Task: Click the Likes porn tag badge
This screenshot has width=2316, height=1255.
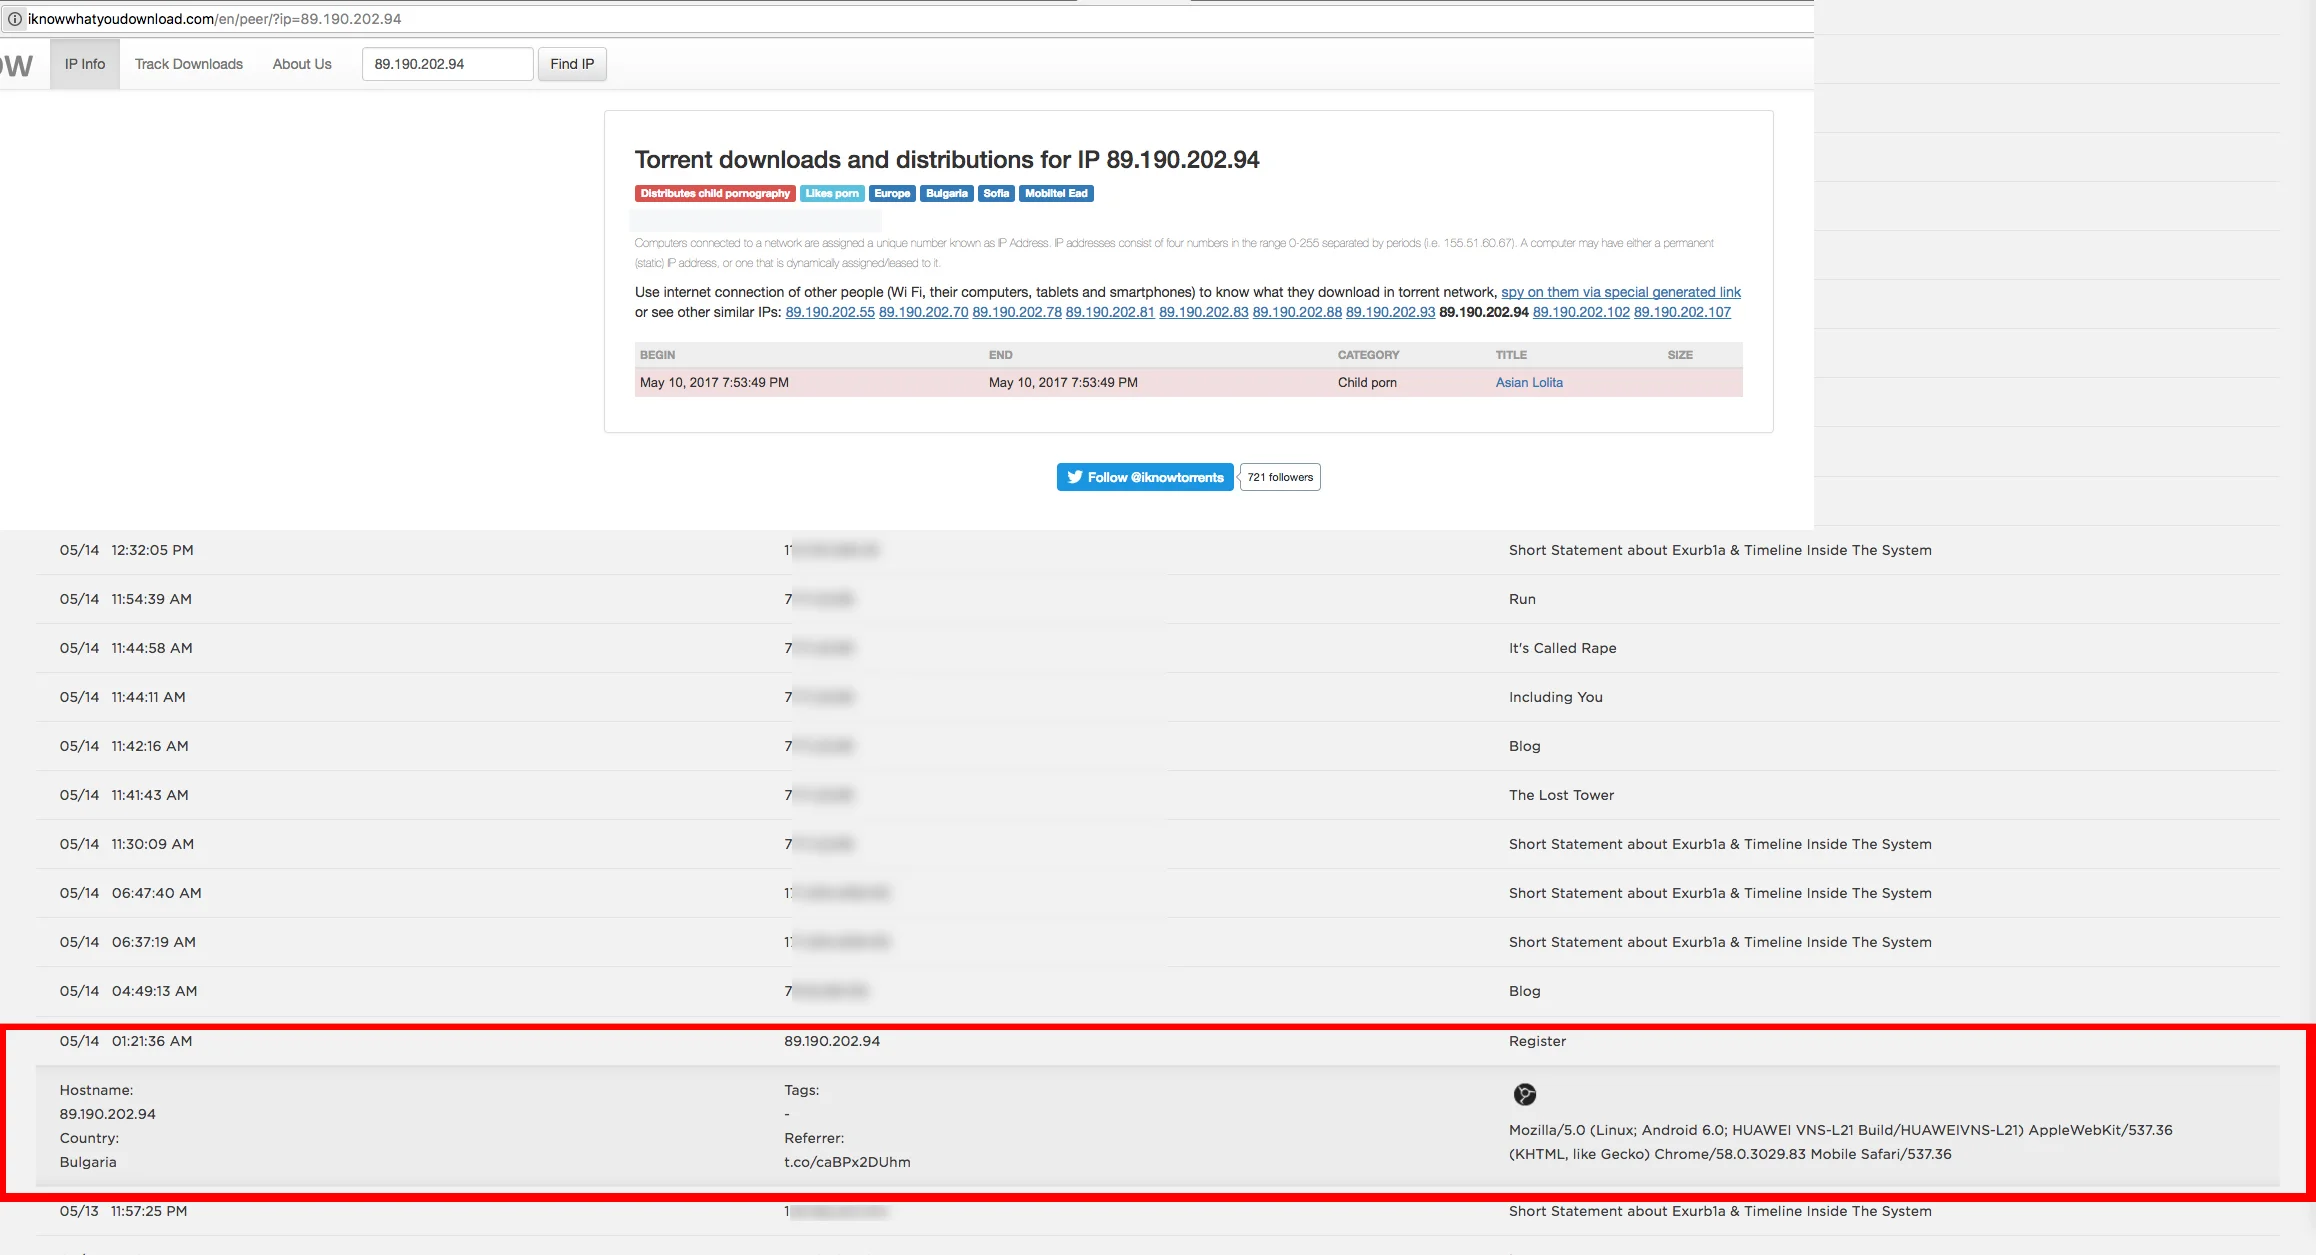Action: coord(831,193)
